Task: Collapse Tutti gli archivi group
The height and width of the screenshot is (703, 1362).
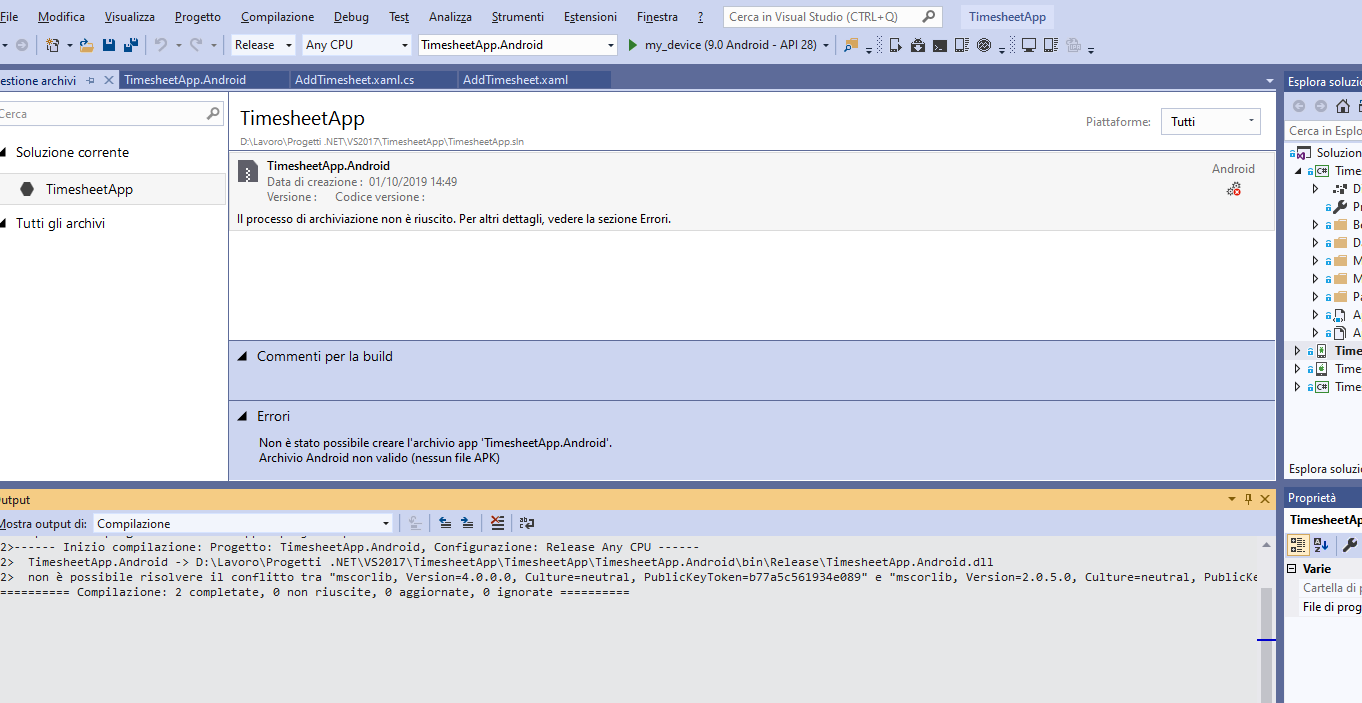Action: click(x=3, y=224)
